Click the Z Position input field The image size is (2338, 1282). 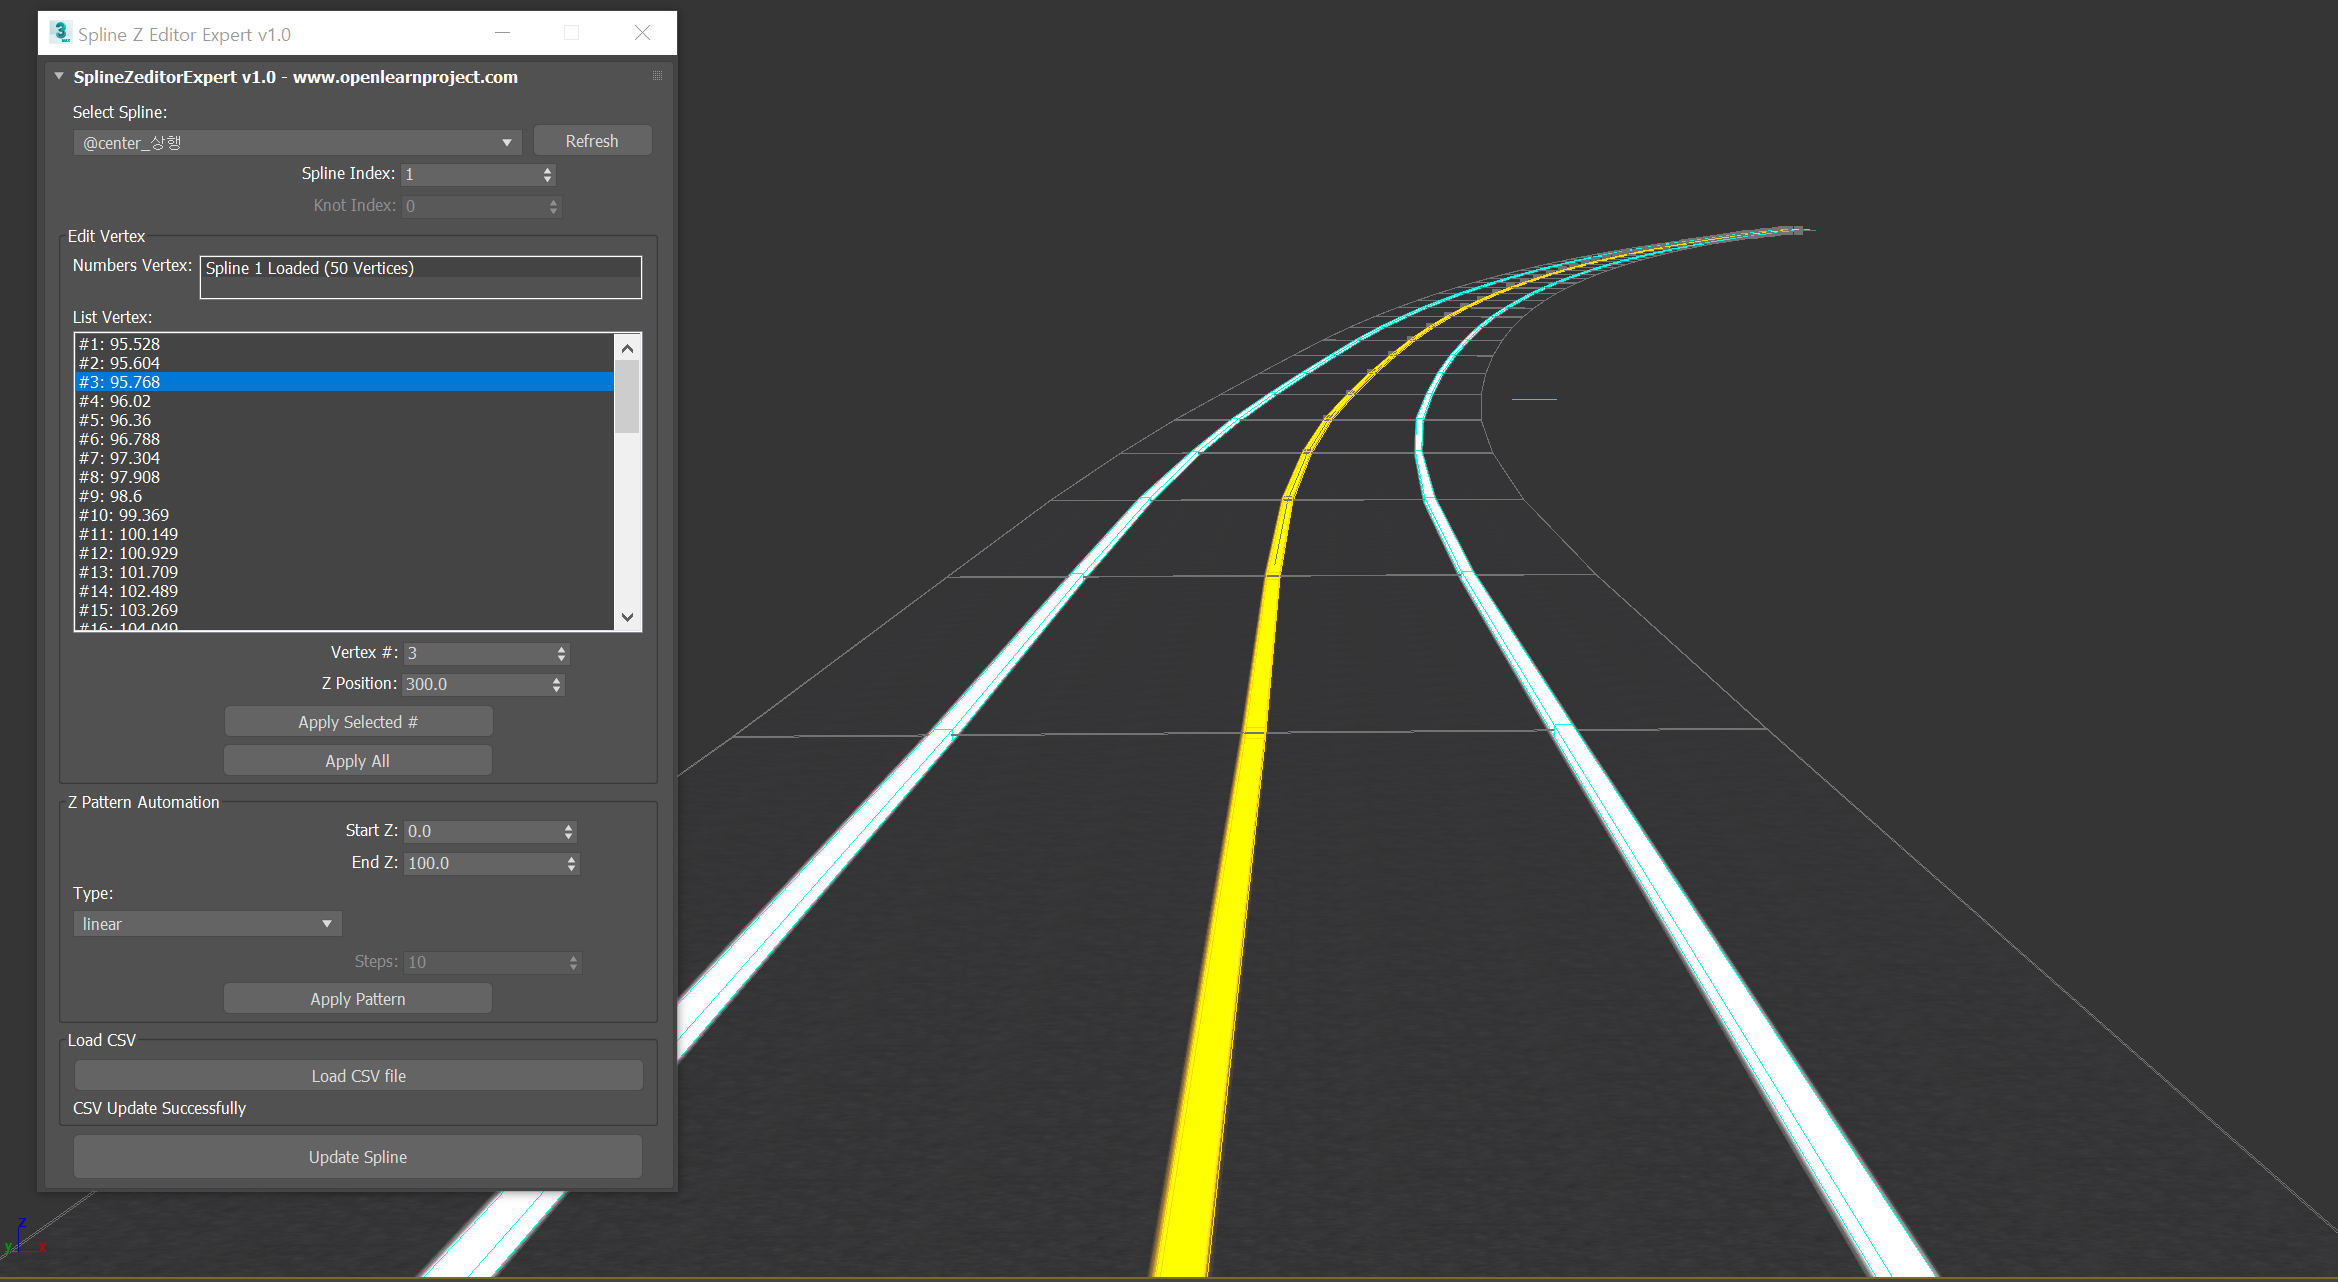476,684
